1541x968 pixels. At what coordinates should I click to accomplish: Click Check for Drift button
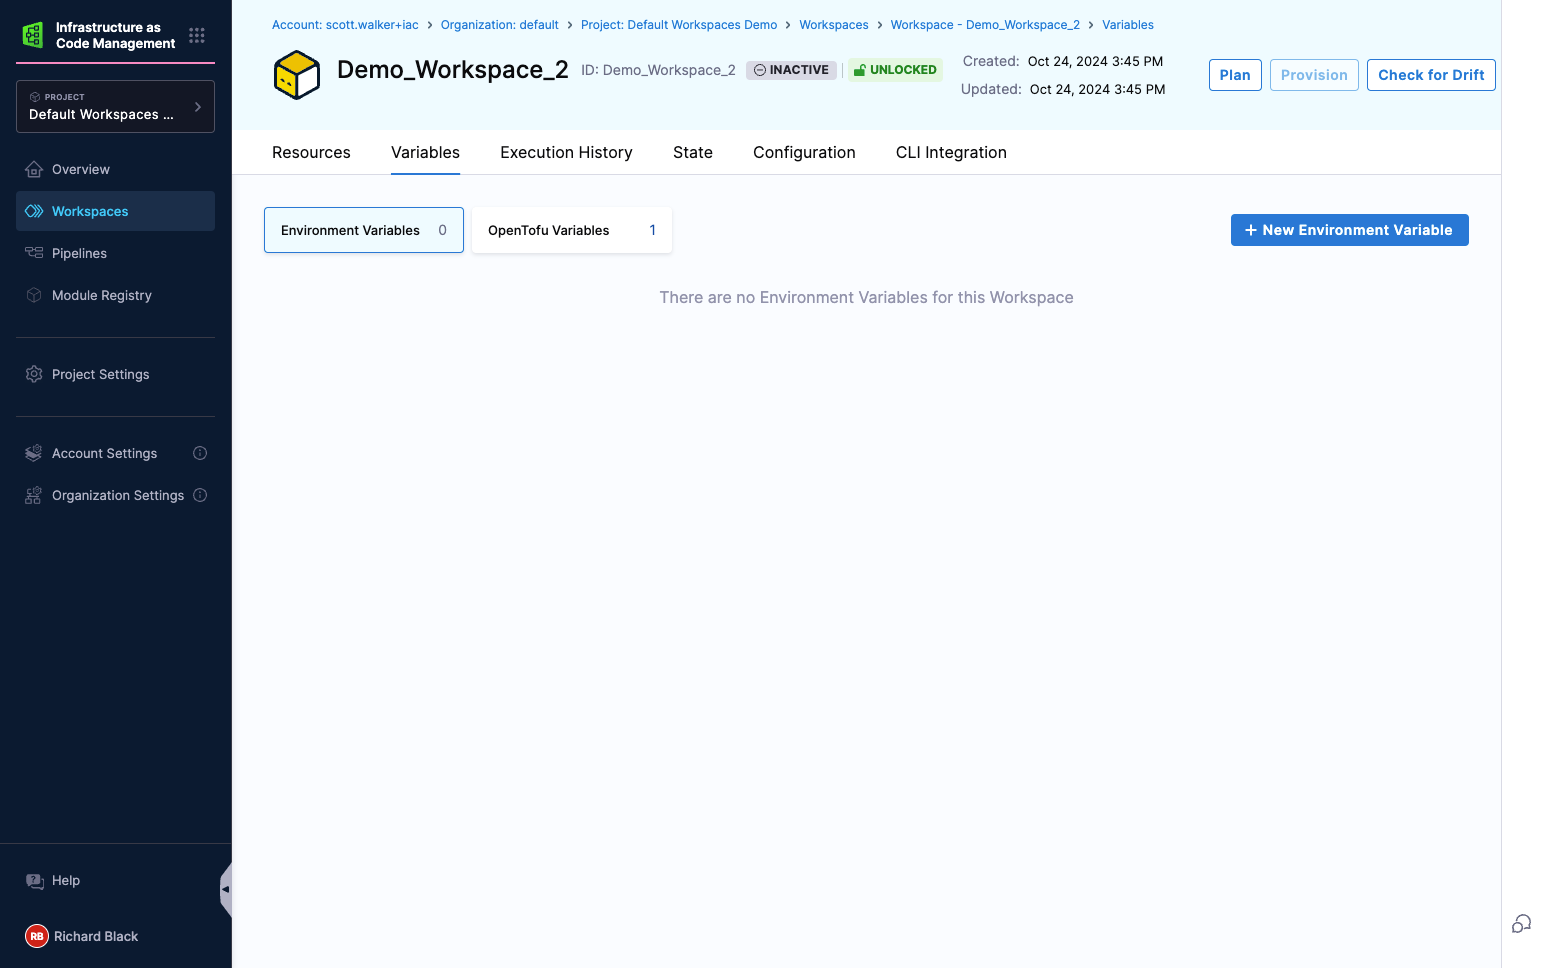(x=1431, y=75)
